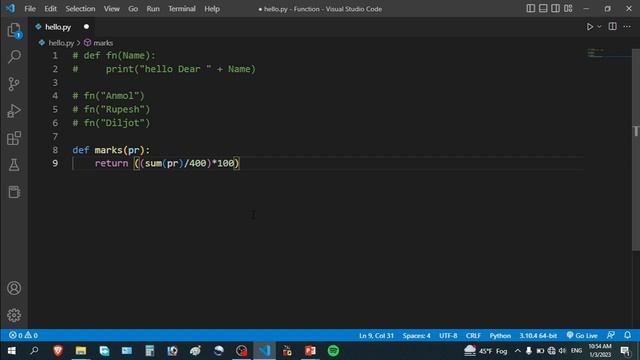Open the Customize Layout icon
640x360 pixels.
[x=568, y=9]
